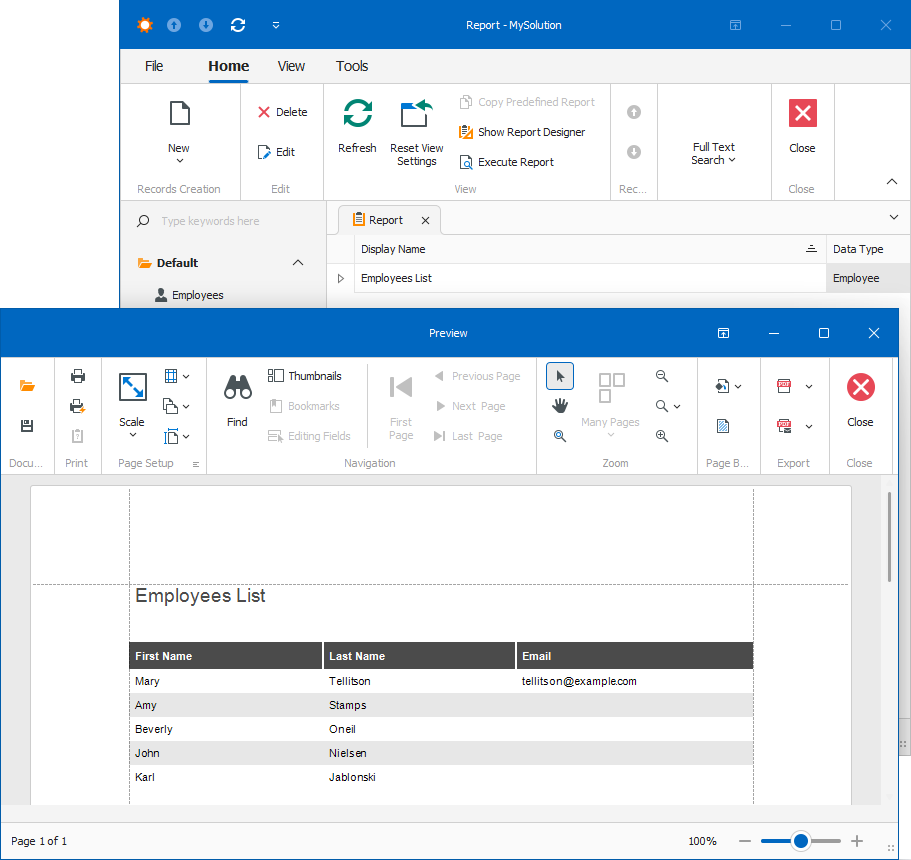Expand the Employees List row
911x860 pixels.
(341, 278)
